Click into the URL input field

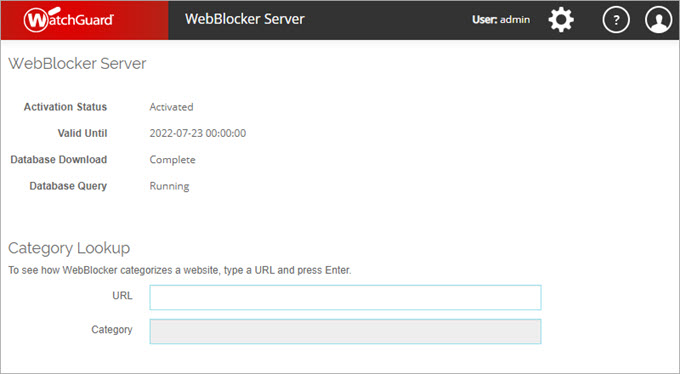(x=345, y=297)
